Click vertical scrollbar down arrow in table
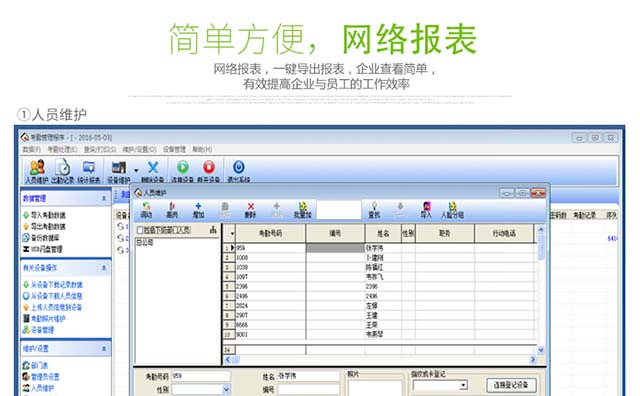 (x=541, y=350)
